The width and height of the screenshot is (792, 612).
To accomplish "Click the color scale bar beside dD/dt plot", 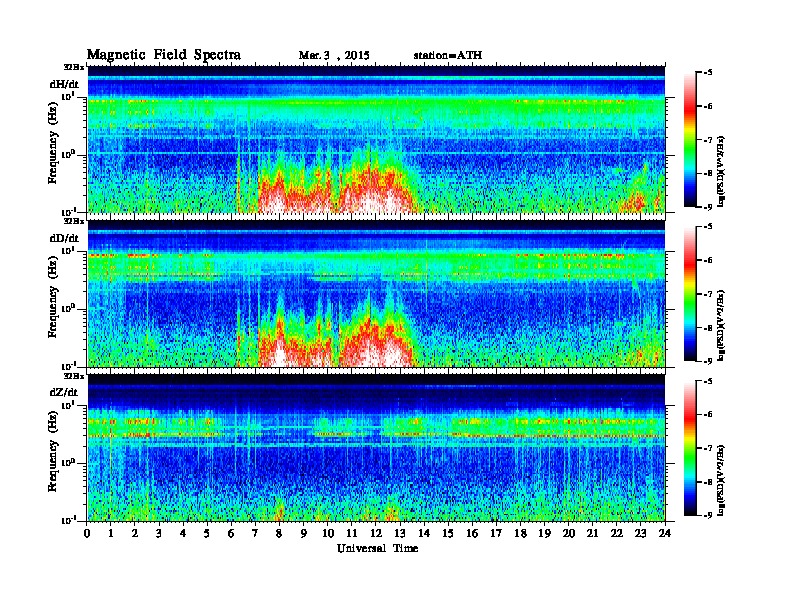I will pos(690,294).
